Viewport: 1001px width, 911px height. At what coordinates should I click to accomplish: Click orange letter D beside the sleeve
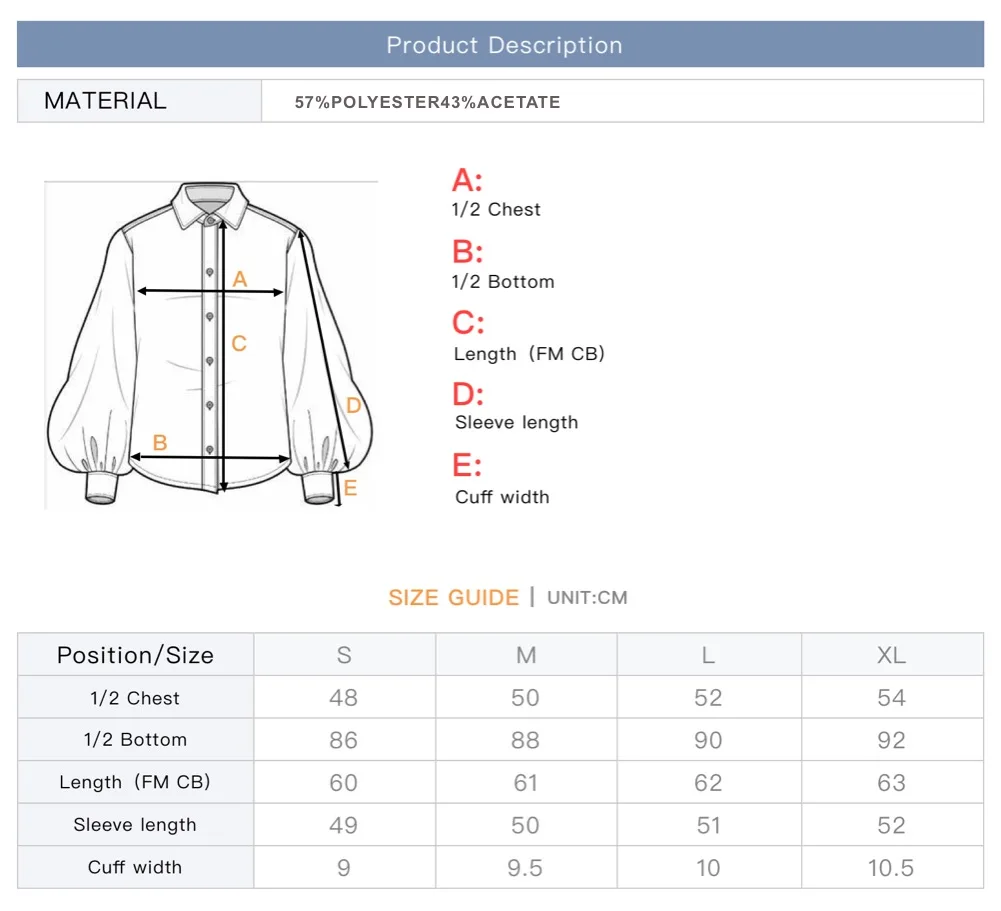coord(353,406)
